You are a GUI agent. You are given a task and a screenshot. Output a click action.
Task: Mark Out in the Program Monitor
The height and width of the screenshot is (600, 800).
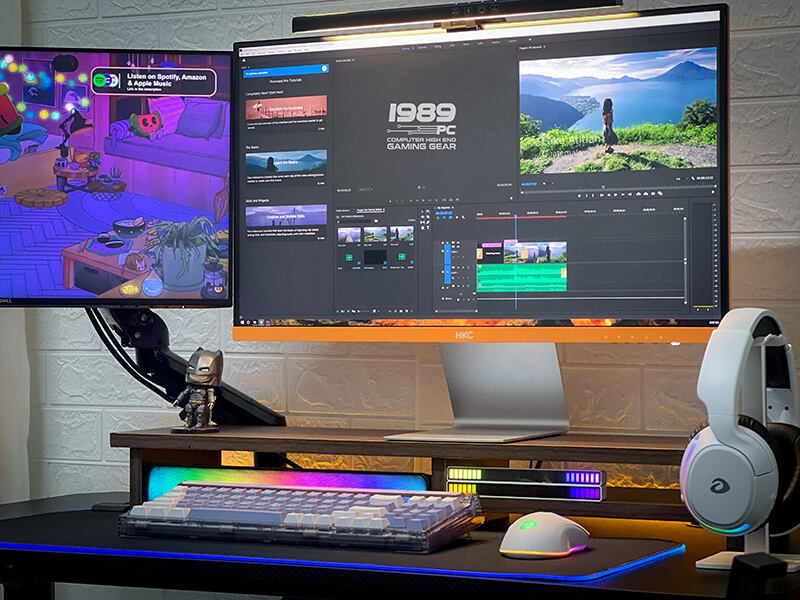pyautogui.click(x=593, y=195)
